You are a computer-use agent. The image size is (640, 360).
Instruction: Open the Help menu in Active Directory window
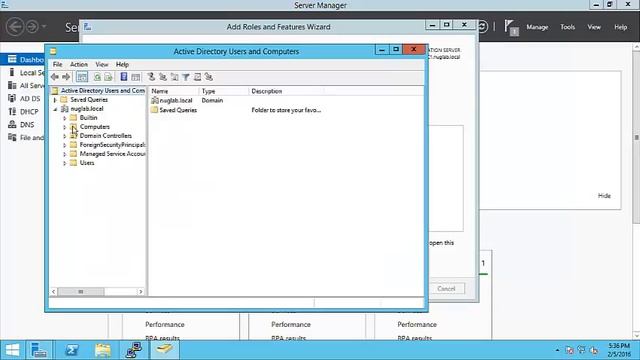(x=122, y=64)
